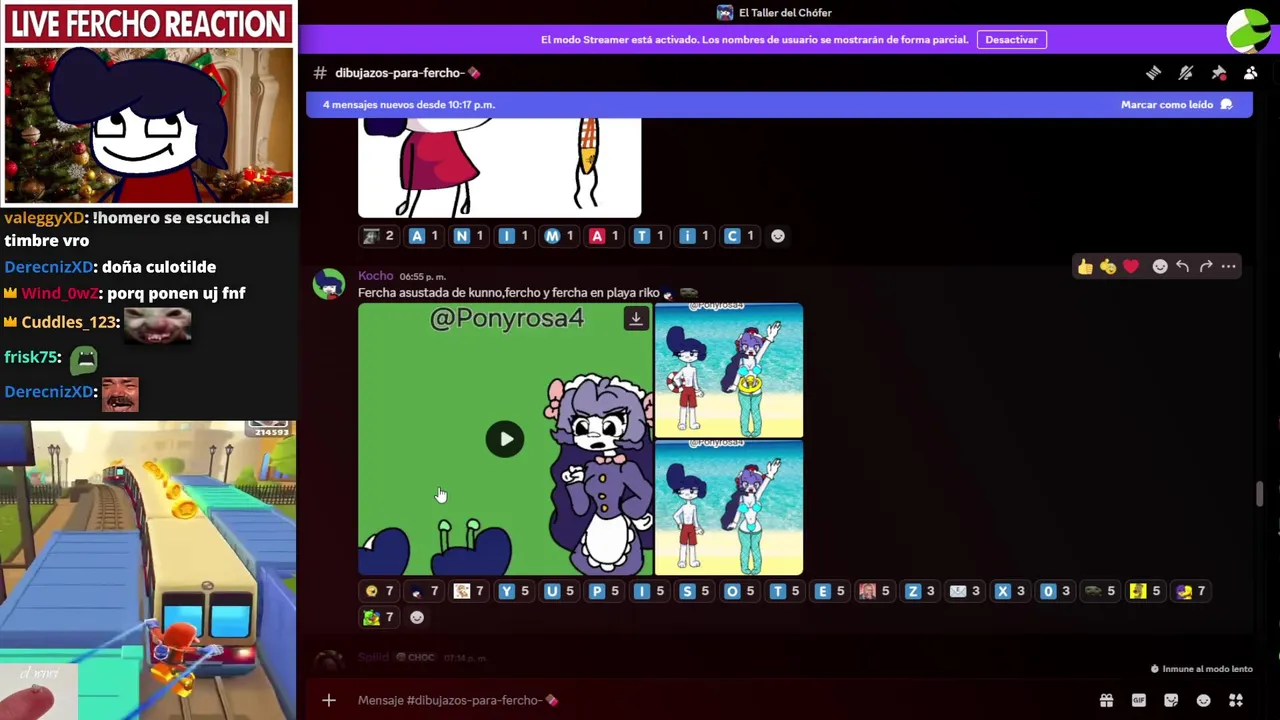
Task: Open the gift icon in message bar
Action: click(1106, 700)
